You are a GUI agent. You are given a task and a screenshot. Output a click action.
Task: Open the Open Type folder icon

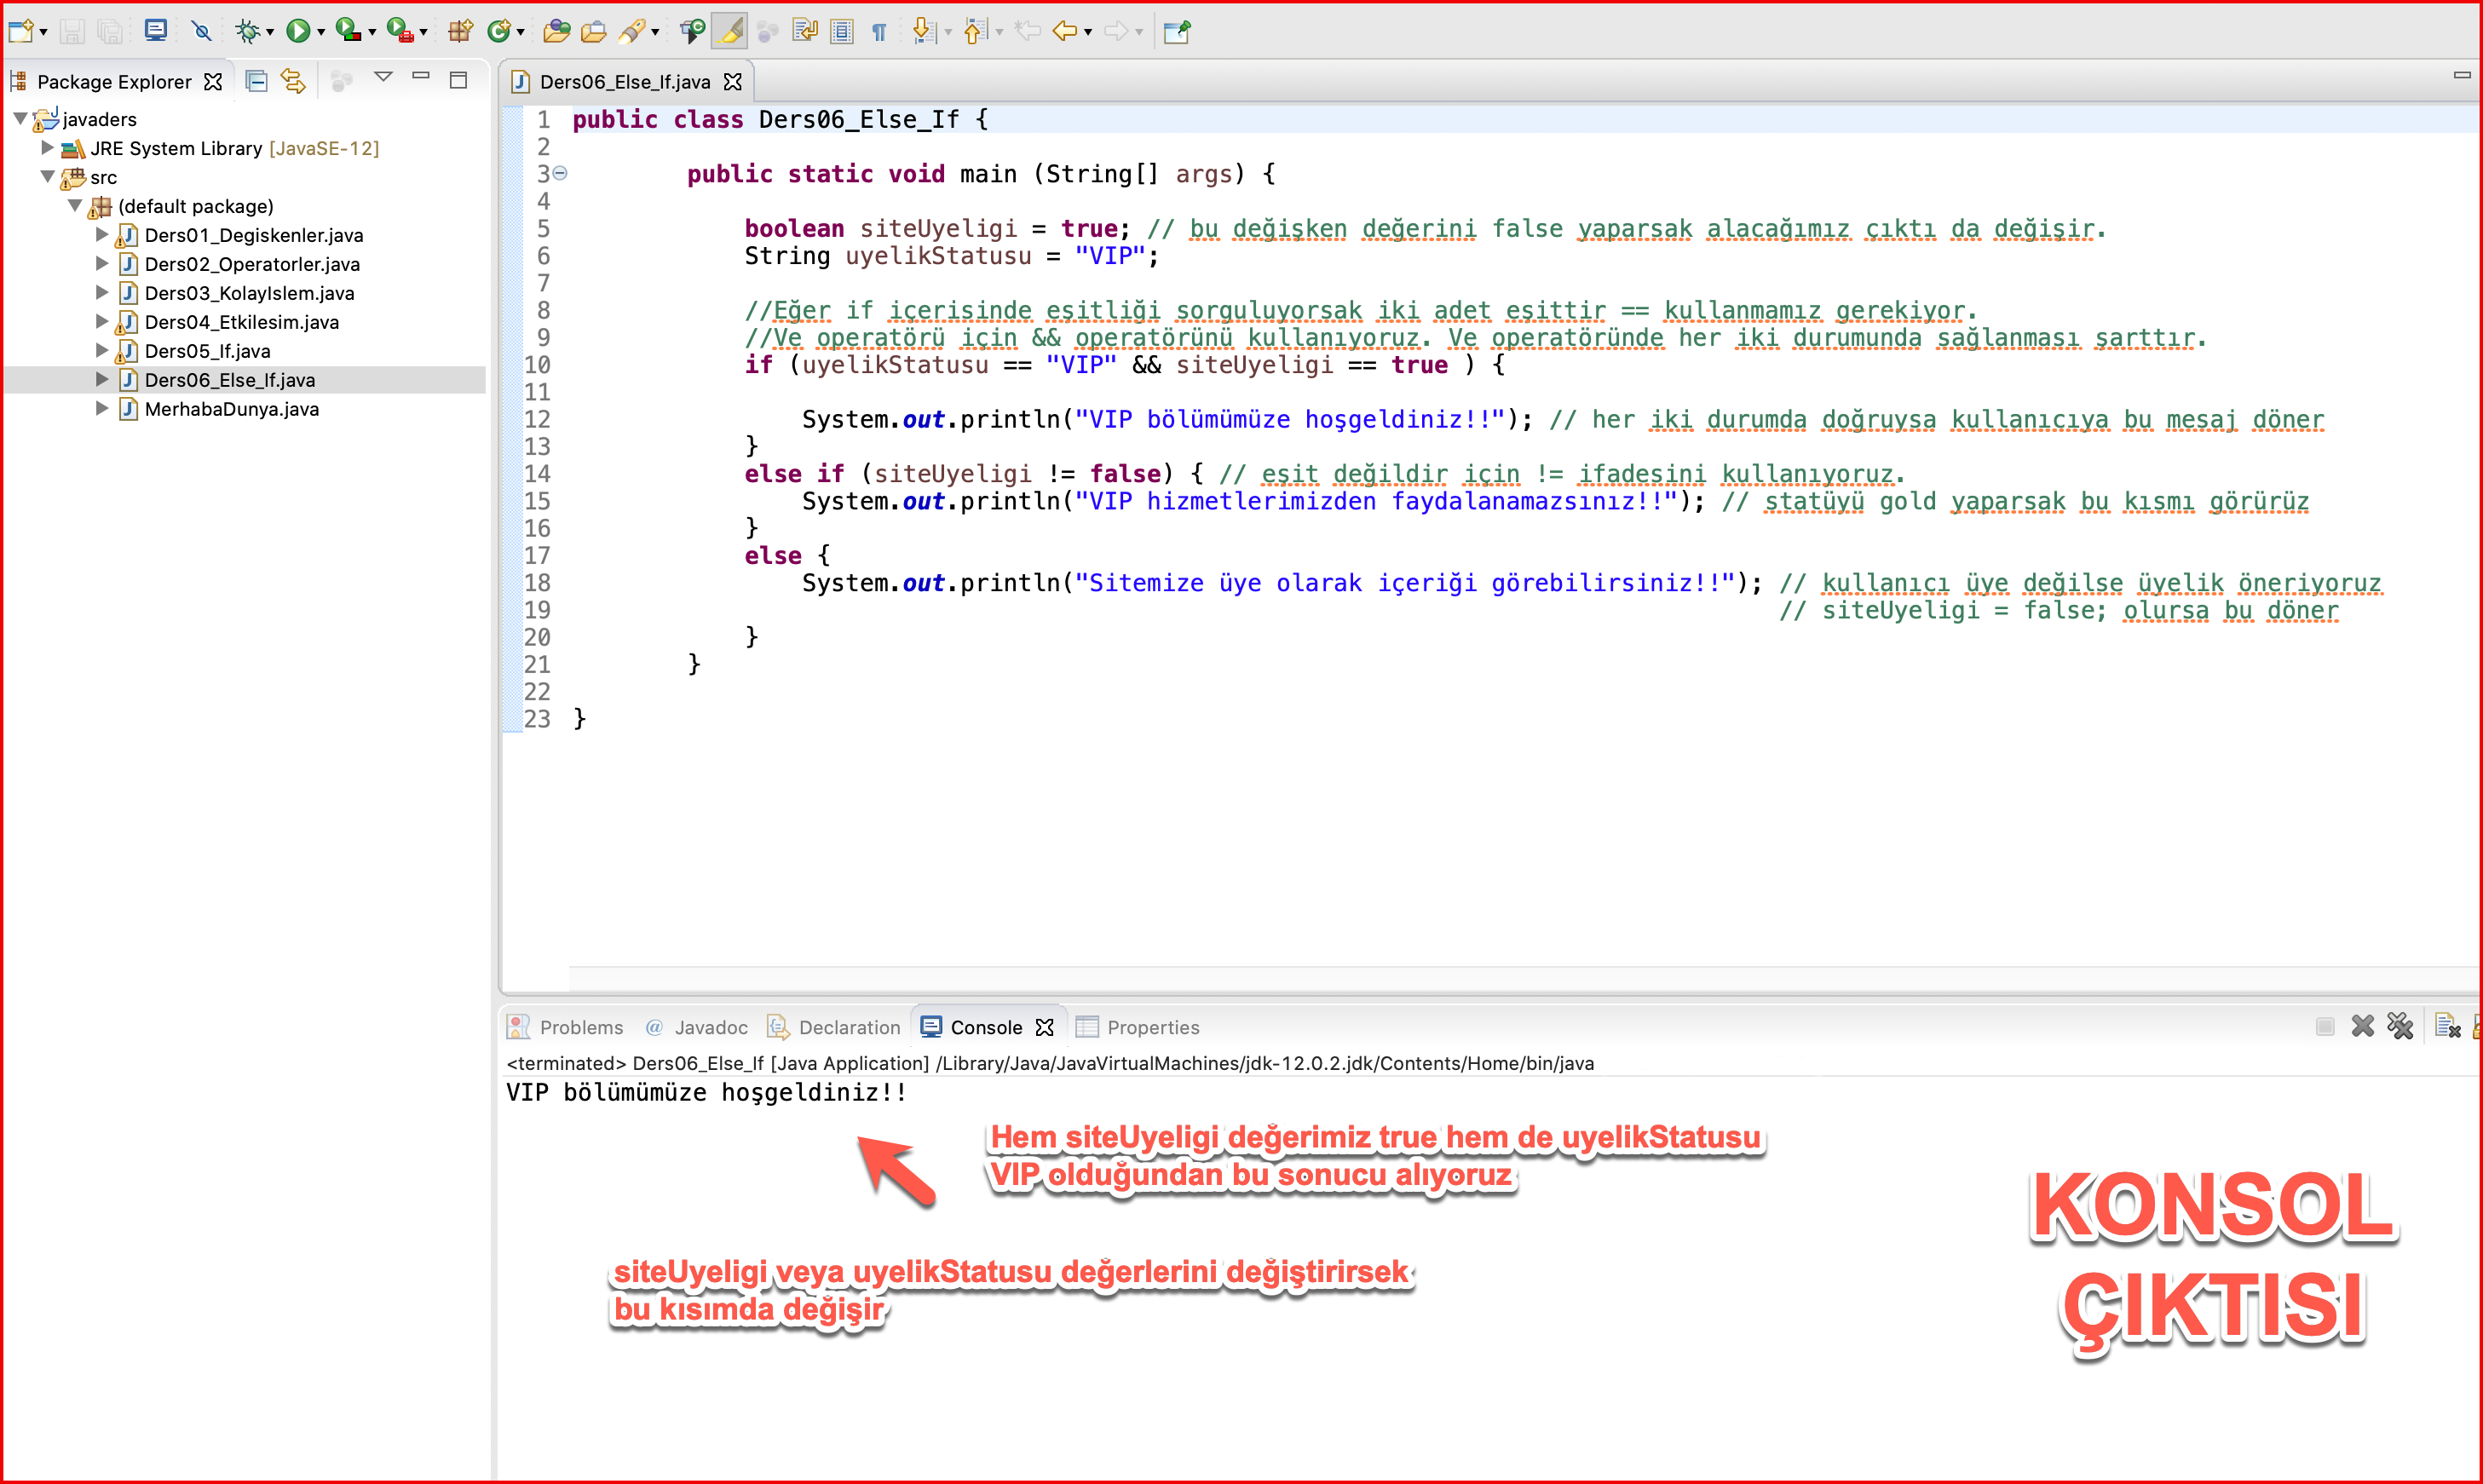coord(556,32)
